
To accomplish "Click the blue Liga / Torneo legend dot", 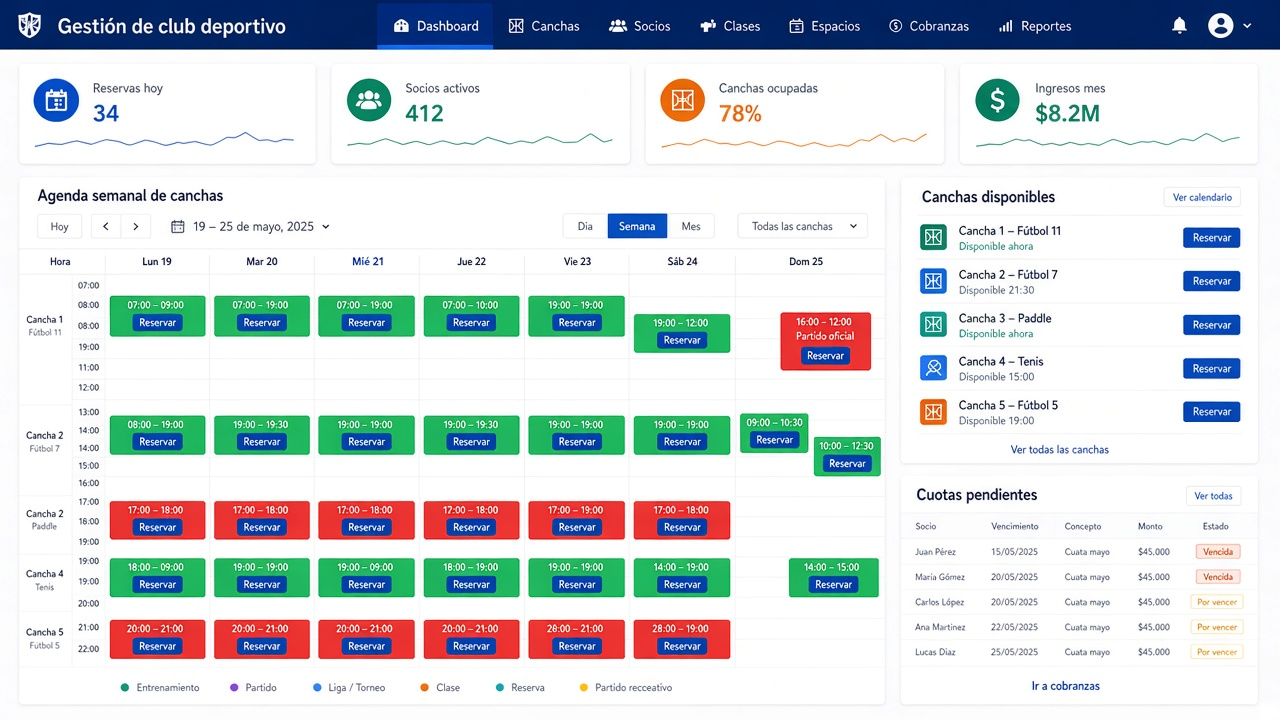I will coord(317,688).
